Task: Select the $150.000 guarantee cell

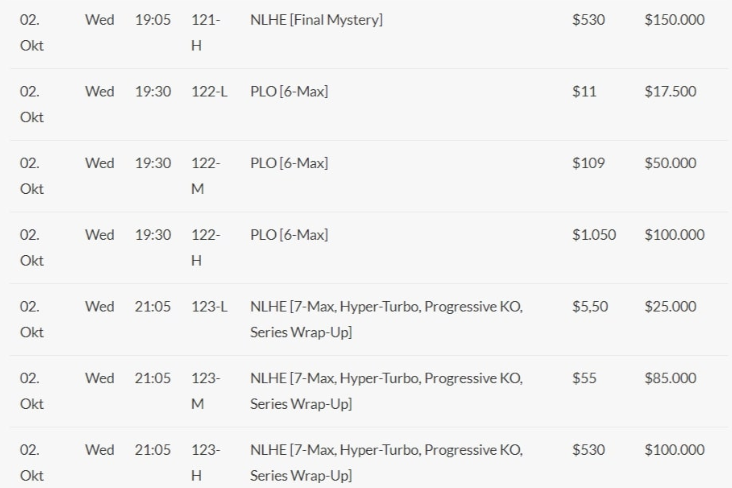Action: point(674,20)
